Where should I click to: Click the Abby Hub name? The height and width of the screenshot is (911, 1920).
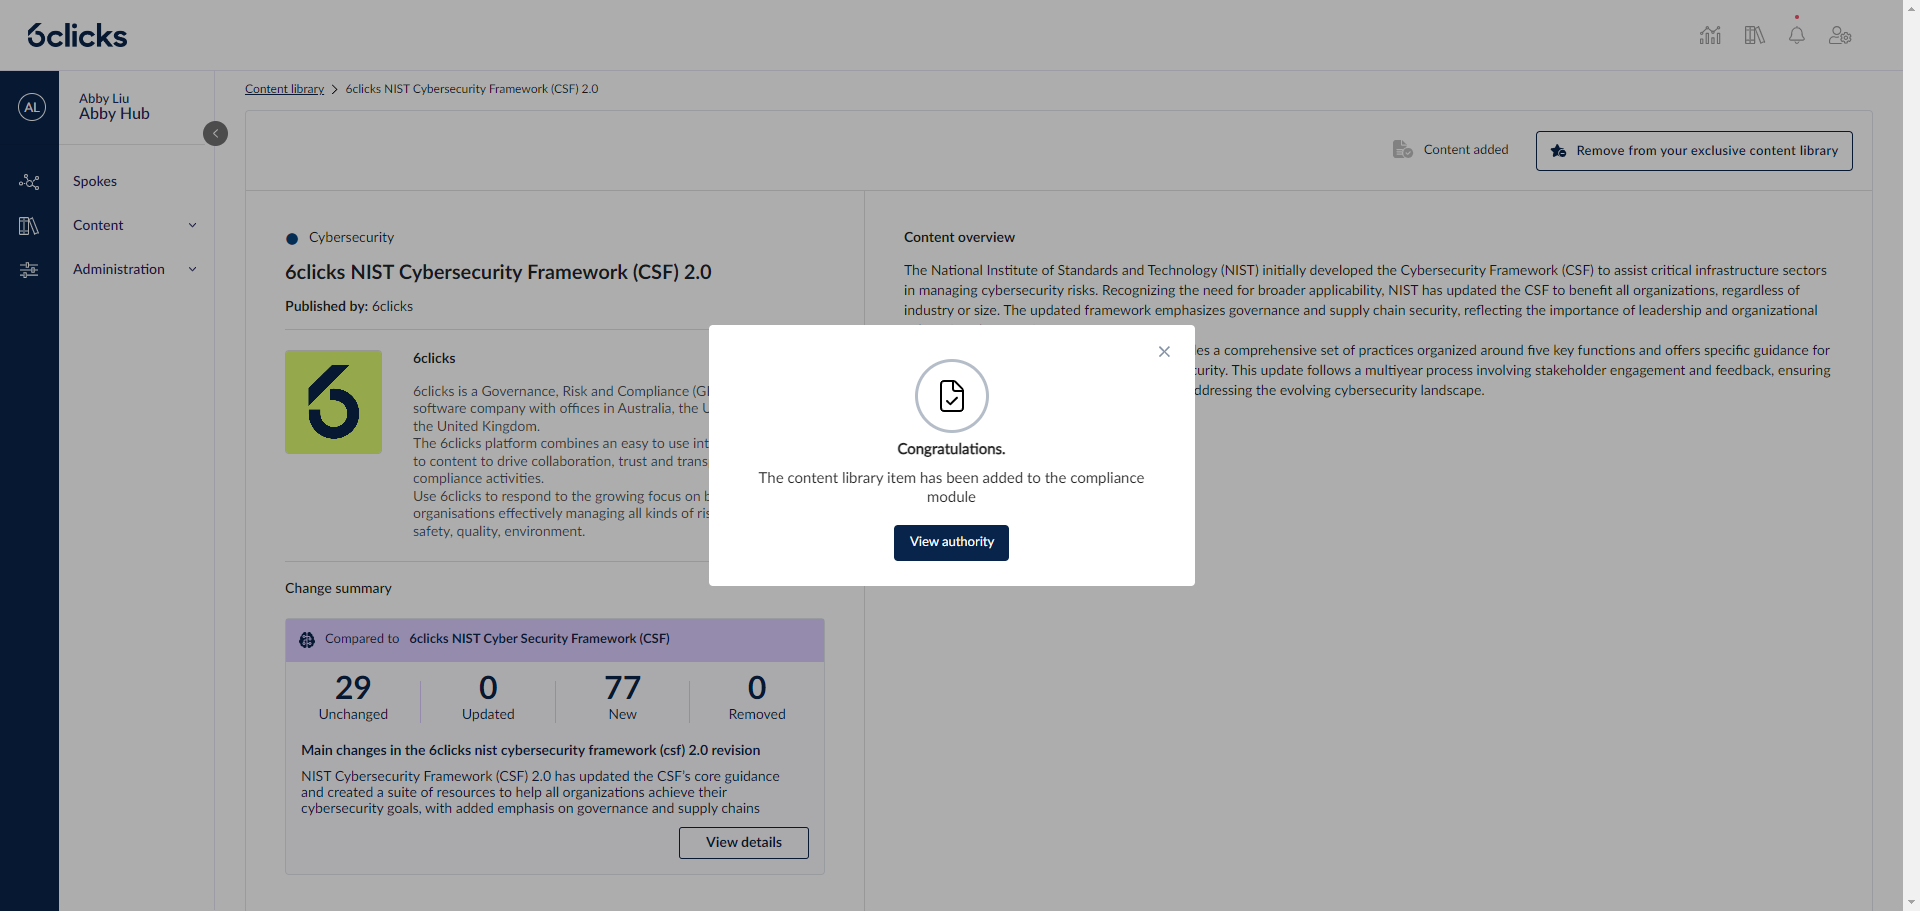coord(114,114)
